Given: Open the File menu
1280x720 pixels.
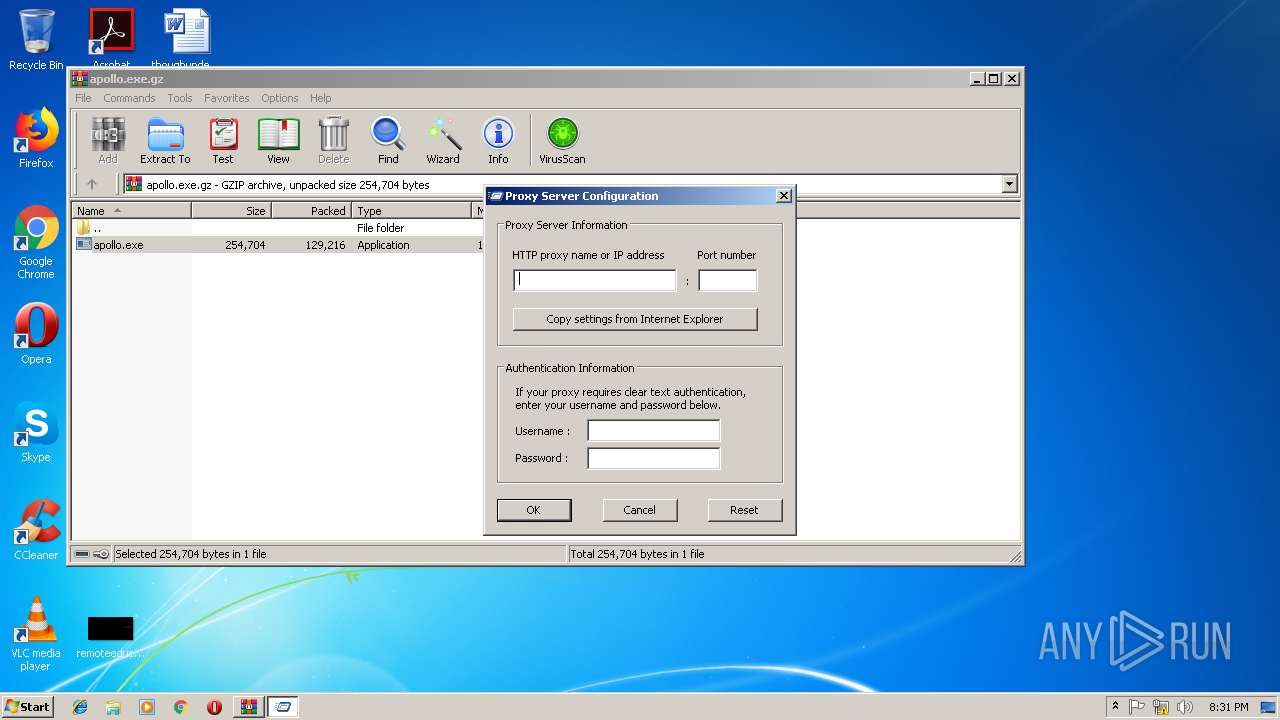Looking at the screenshot, I should [x=83, y=98].
